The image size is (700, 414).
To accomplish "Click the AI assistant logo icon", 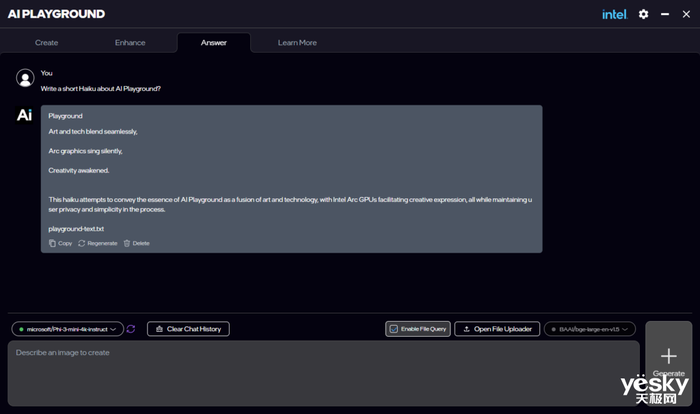I will click(x=24, y=115).
